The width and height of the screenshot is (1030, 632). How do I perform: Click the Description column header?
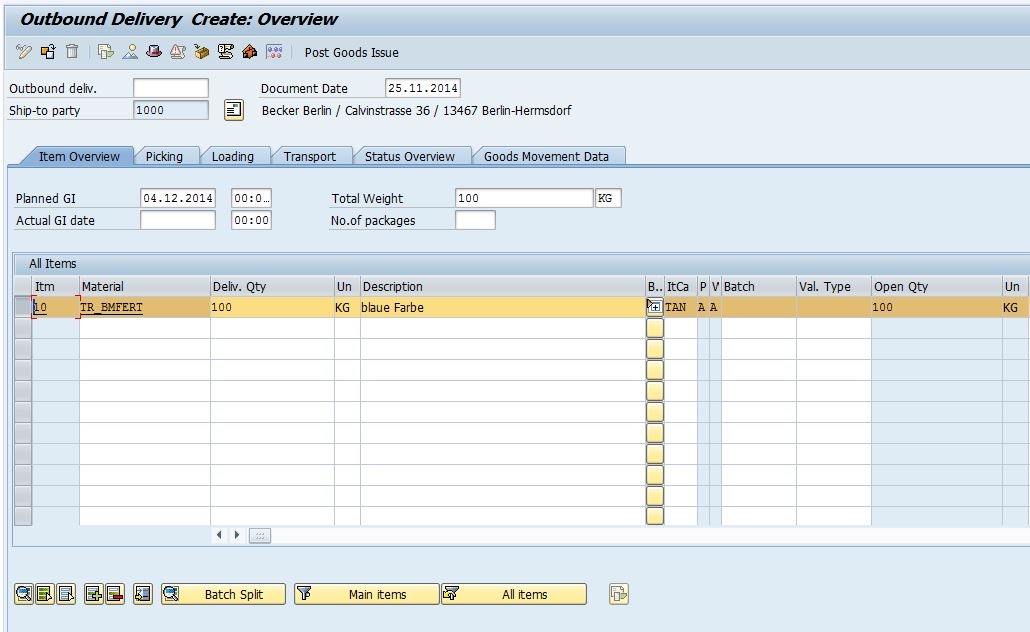coord(503,286)
